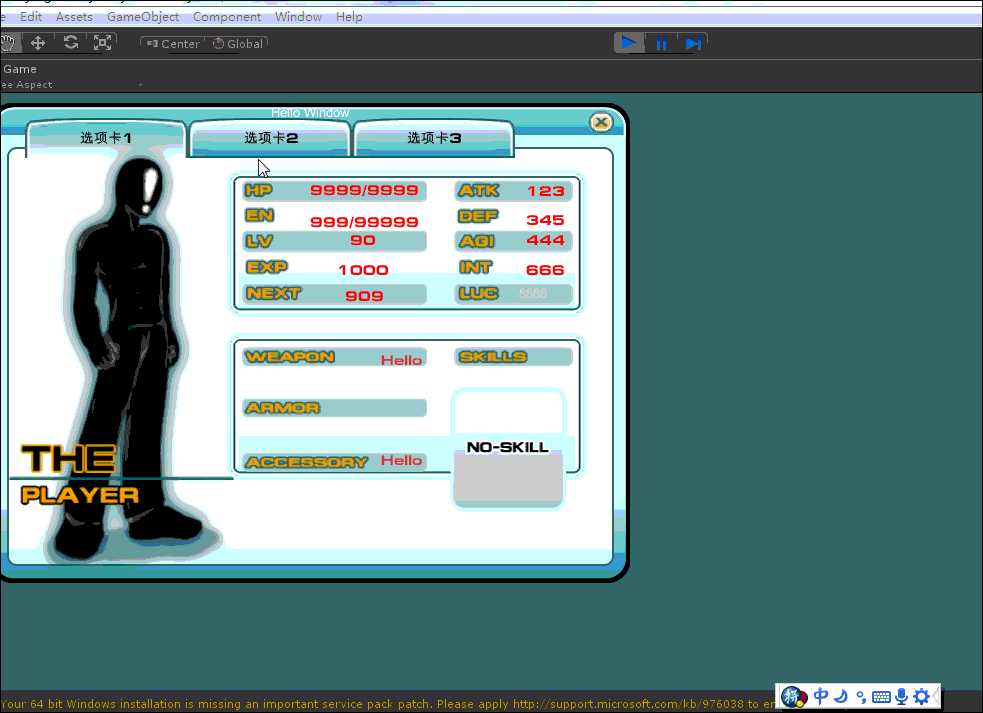Click the Sogou IME logo icon
The width and height of the screenshot is (983, 713).
[794, 696]
